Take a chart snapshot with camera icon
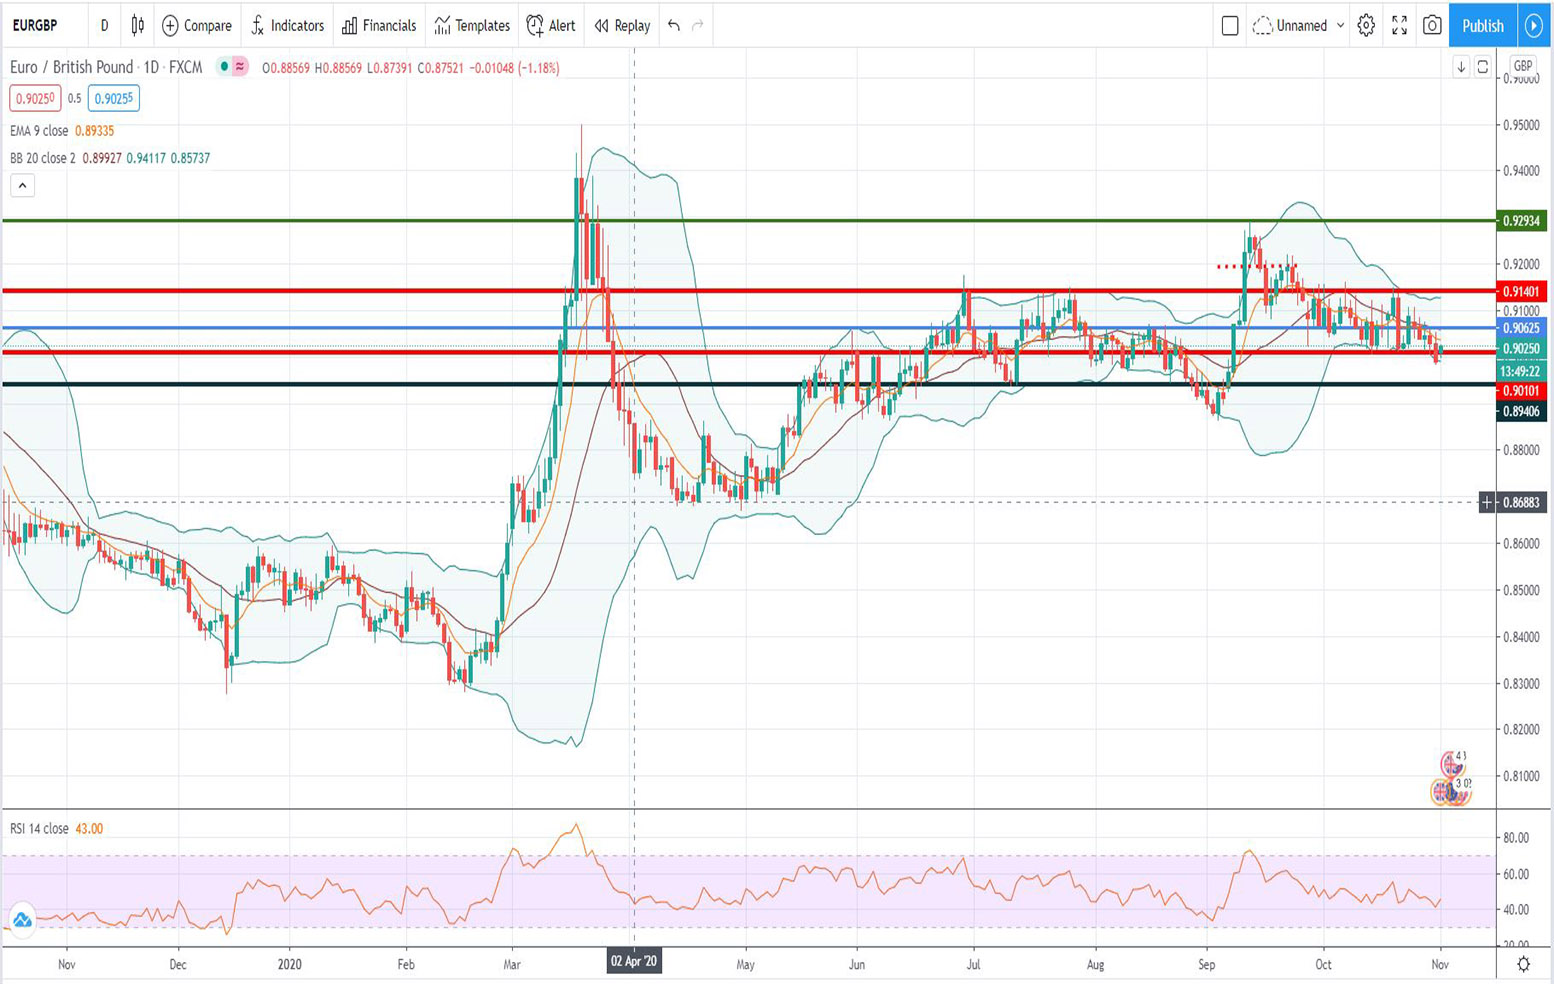Screen dimensions: 1554x984 point(1431,26)
